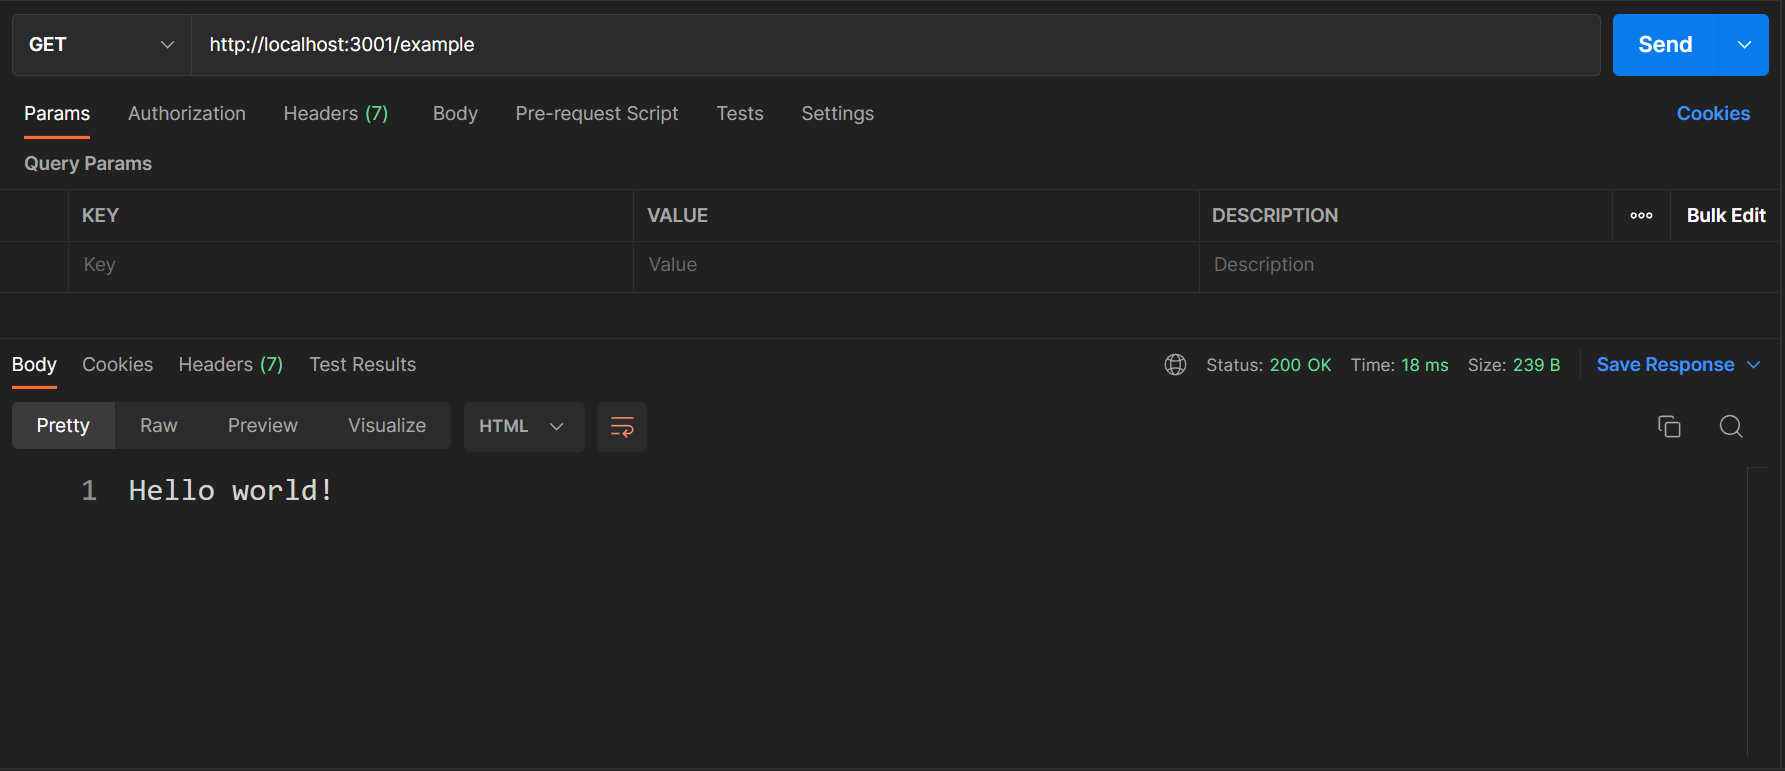Screen dimensions: 1785x771
Task: Click the response size 239 B
Action: pos(1536,365)
